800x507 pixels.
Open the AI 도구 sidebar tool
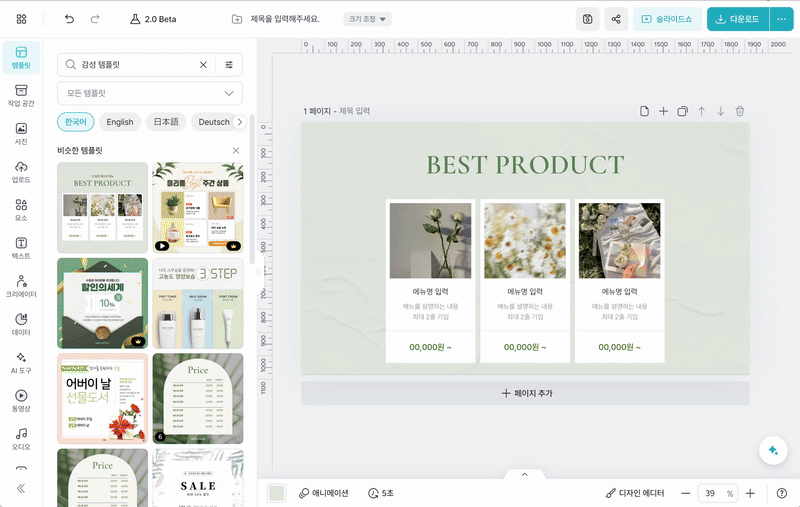click(x=21, y=362)
